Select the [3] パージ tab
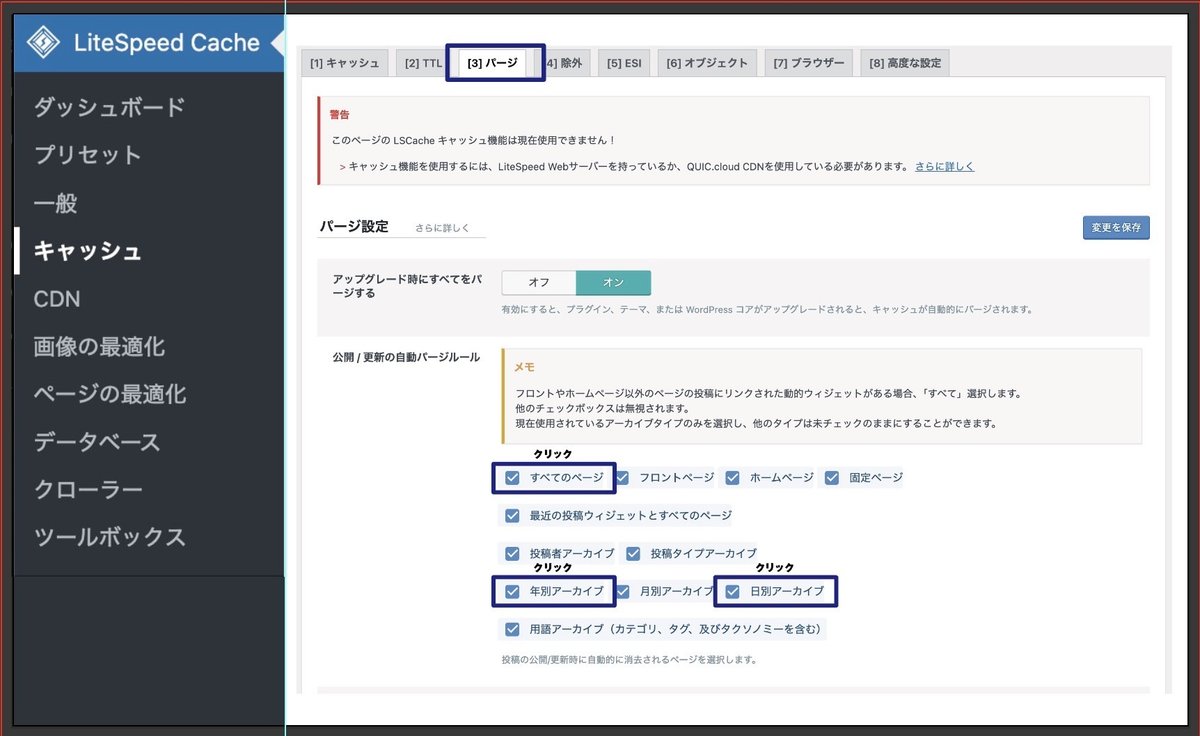This screenshot has width=1200, height=736. (x=492, y=63)
